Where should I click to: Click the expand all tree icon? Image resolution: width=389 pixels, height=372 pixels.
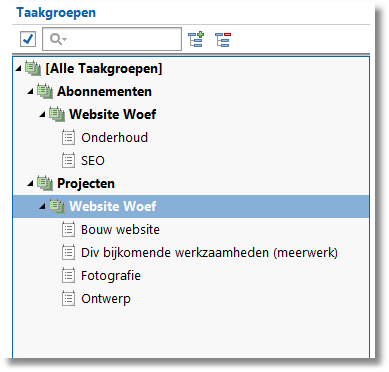tap(196, 39)
